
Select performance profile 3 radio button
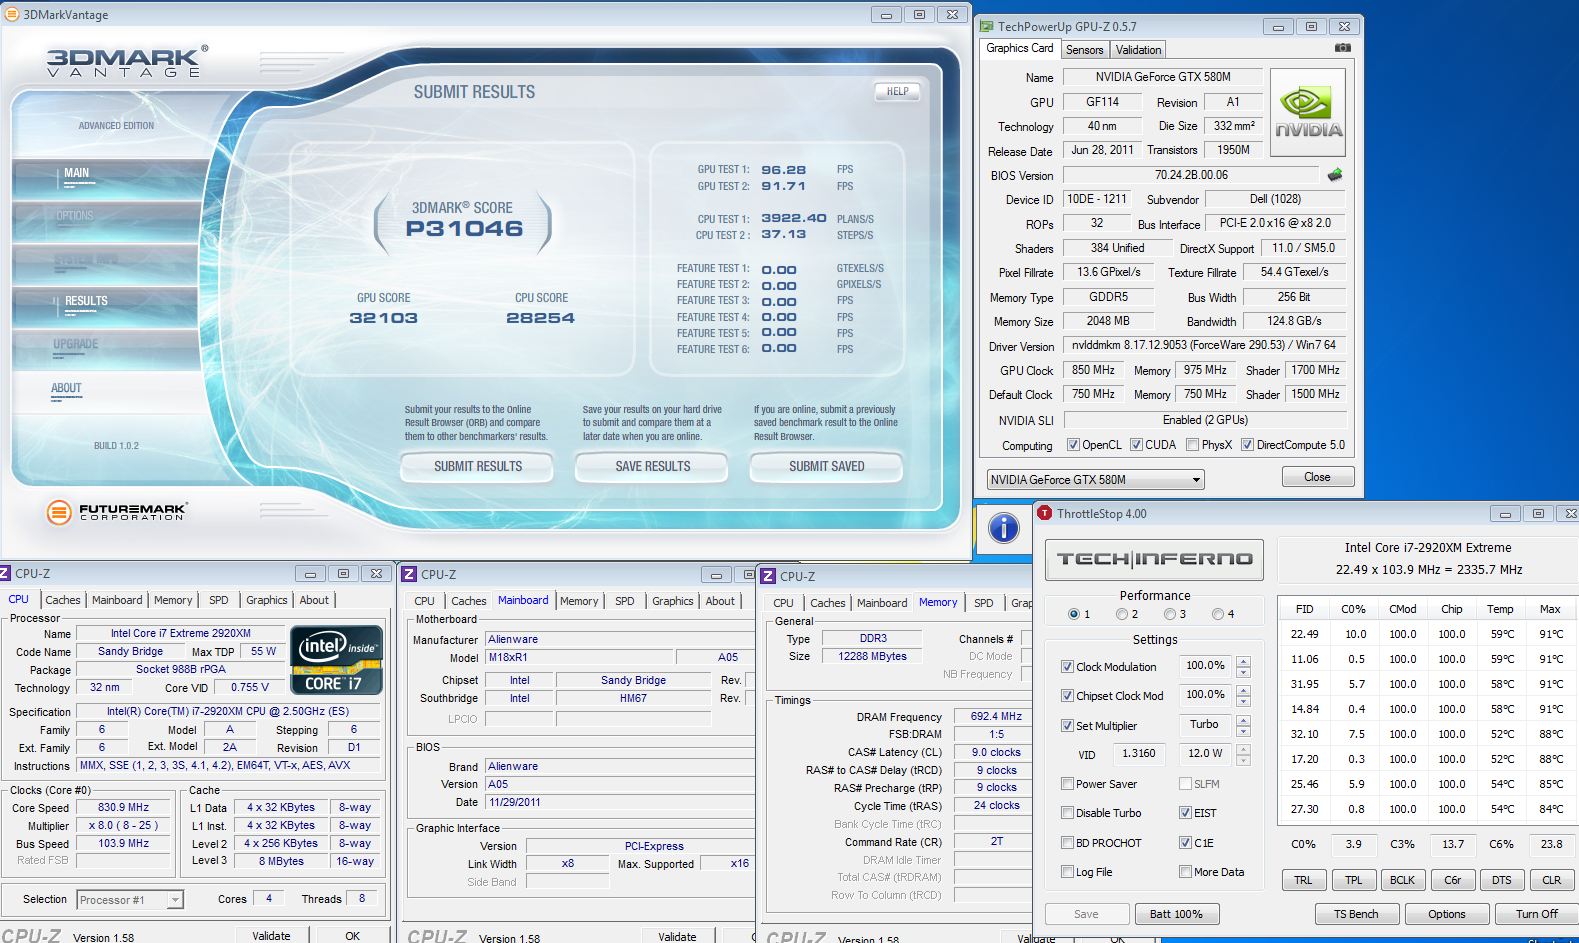pyautogui.click(x=1170, y=614)
